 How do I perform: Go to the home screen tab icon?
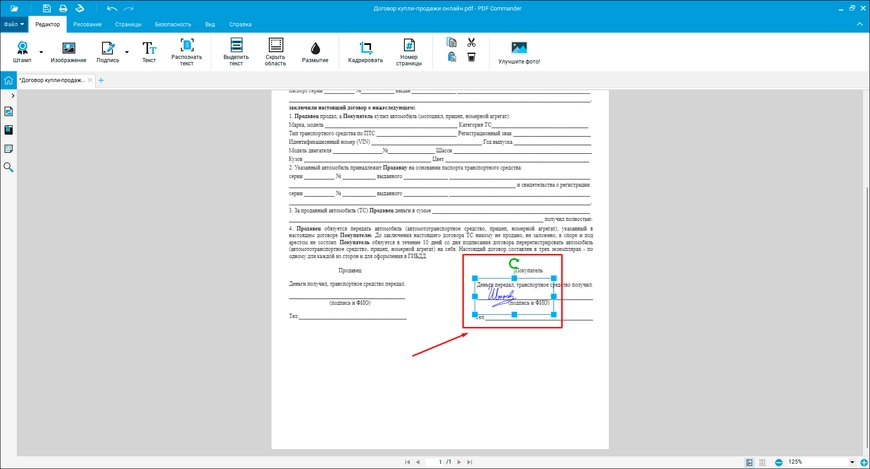click(x=8, y=80)
